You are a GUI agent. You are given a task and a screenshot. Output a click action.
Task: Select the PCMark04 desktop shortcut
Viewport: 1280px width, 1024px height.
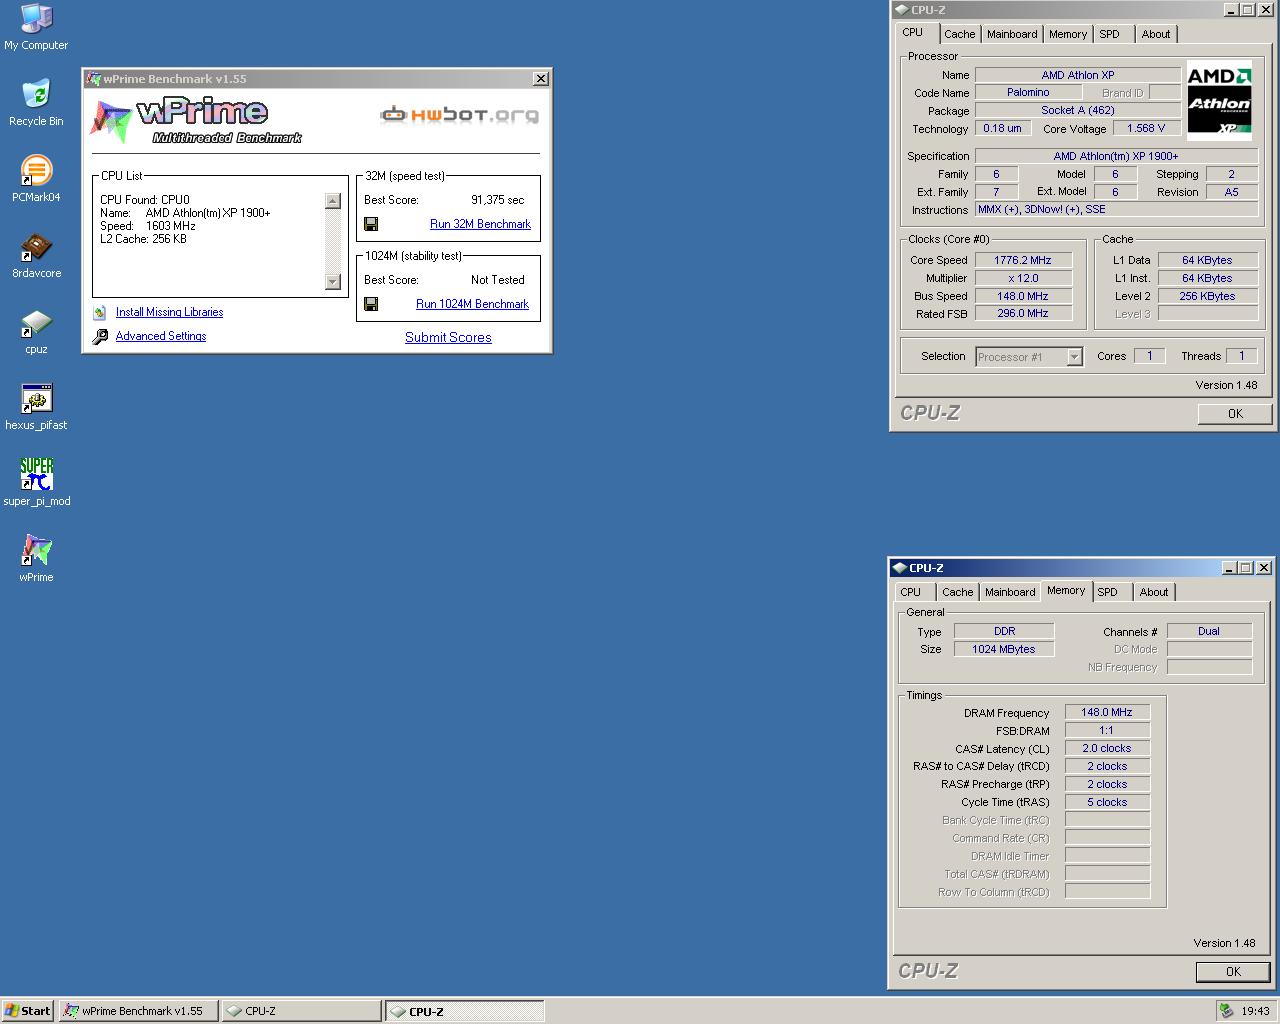pyautogui.click(x=36, y=179)
